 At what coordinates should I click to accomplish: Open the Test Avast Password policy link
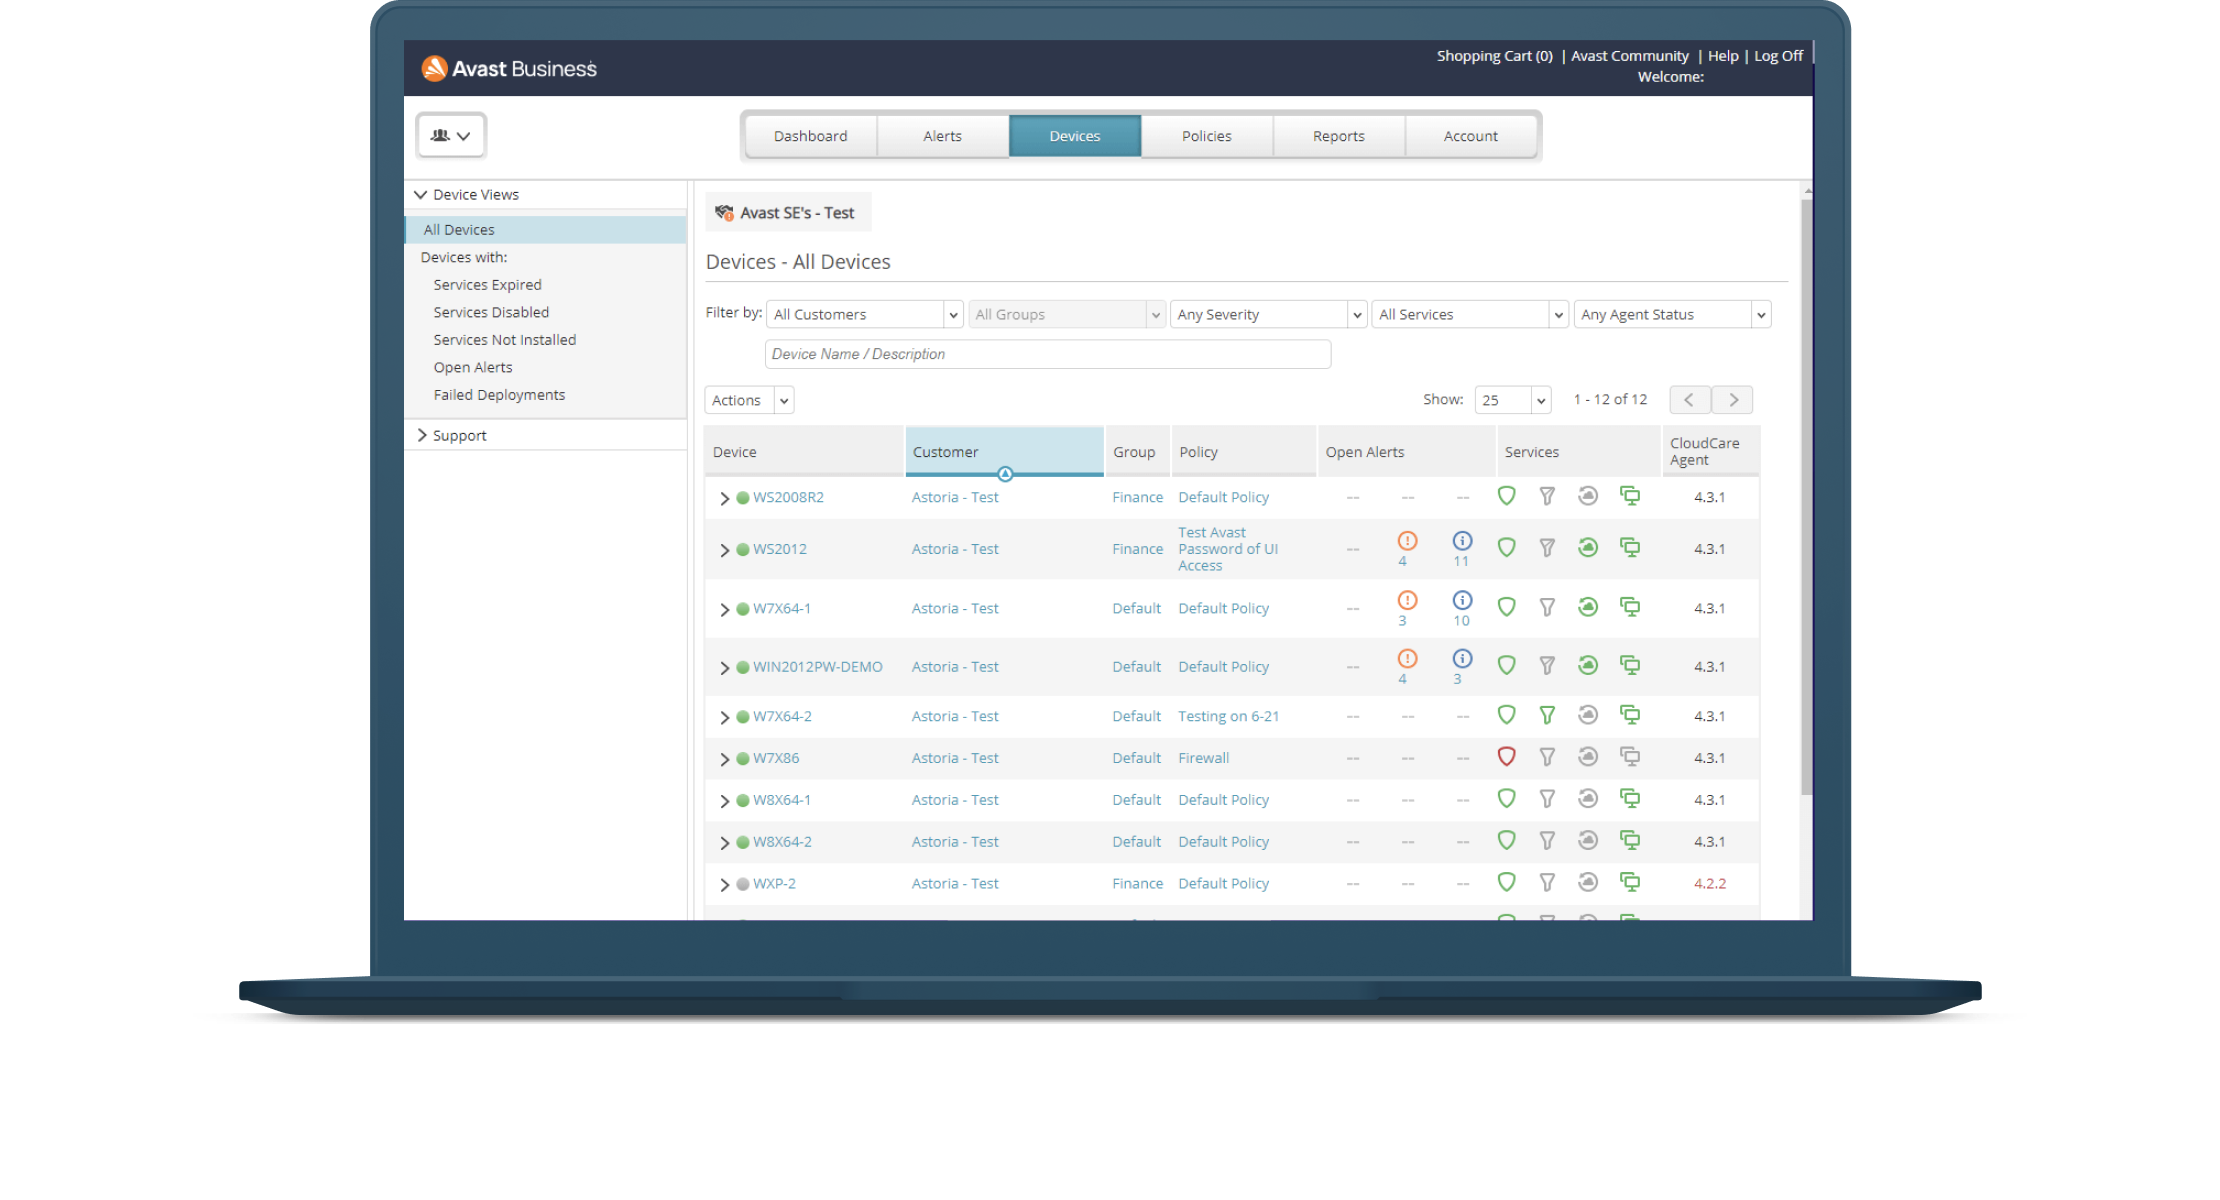pyautogui.click(x=1227, y=549)
